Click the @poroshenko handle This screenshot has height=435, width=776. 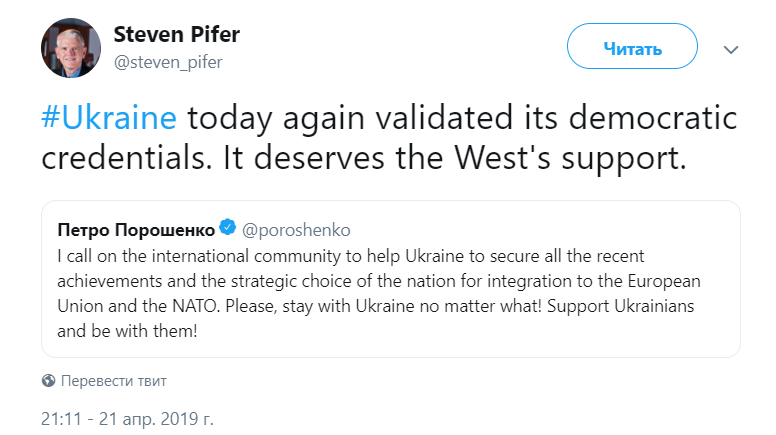pyautogui.click(x=296, y=228)
